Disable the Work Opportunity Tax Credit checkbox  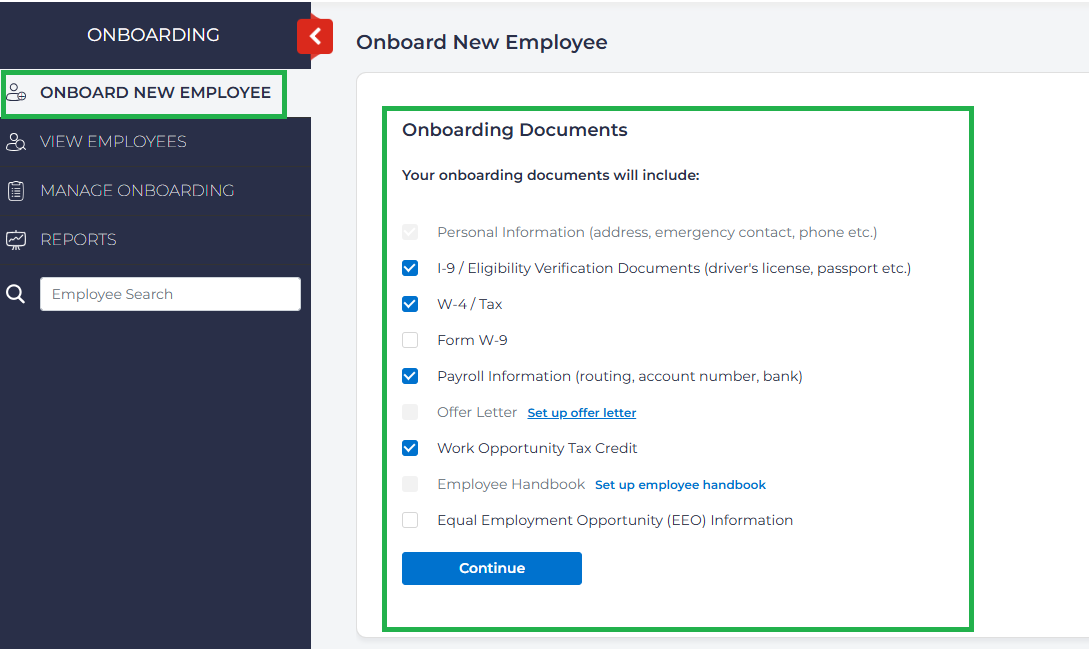coord(410,448)
